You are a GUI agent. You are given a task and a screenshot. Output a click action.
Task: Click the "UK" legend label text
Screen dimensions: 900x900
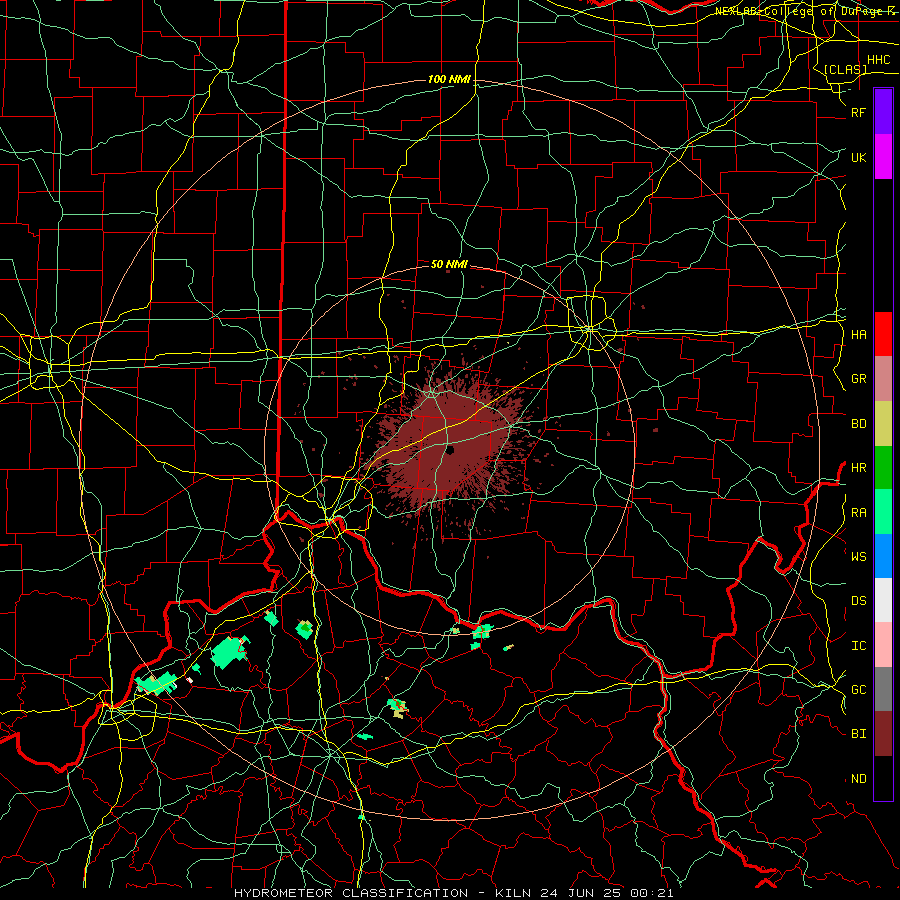[x=859, y=157]
